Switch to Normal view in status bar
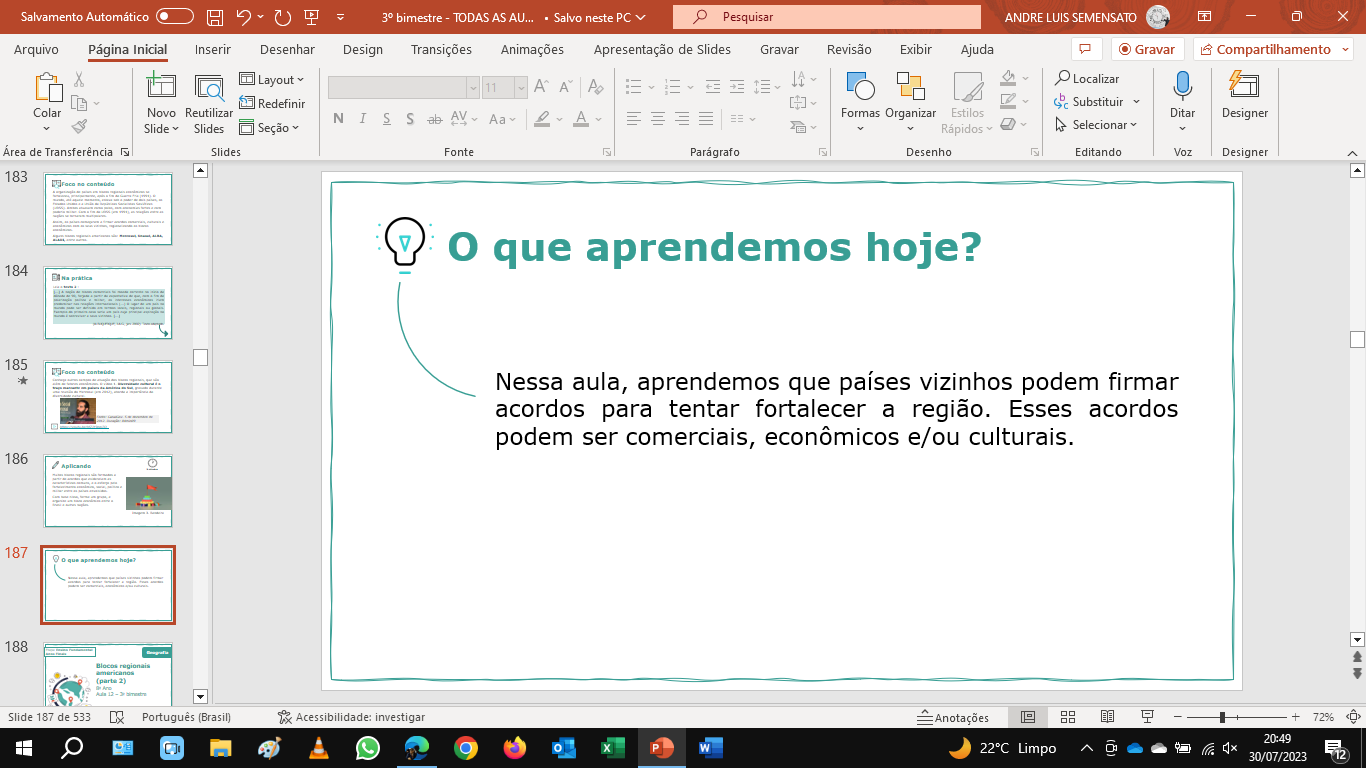The image size is (1366, 768). tap(1027, 717)
